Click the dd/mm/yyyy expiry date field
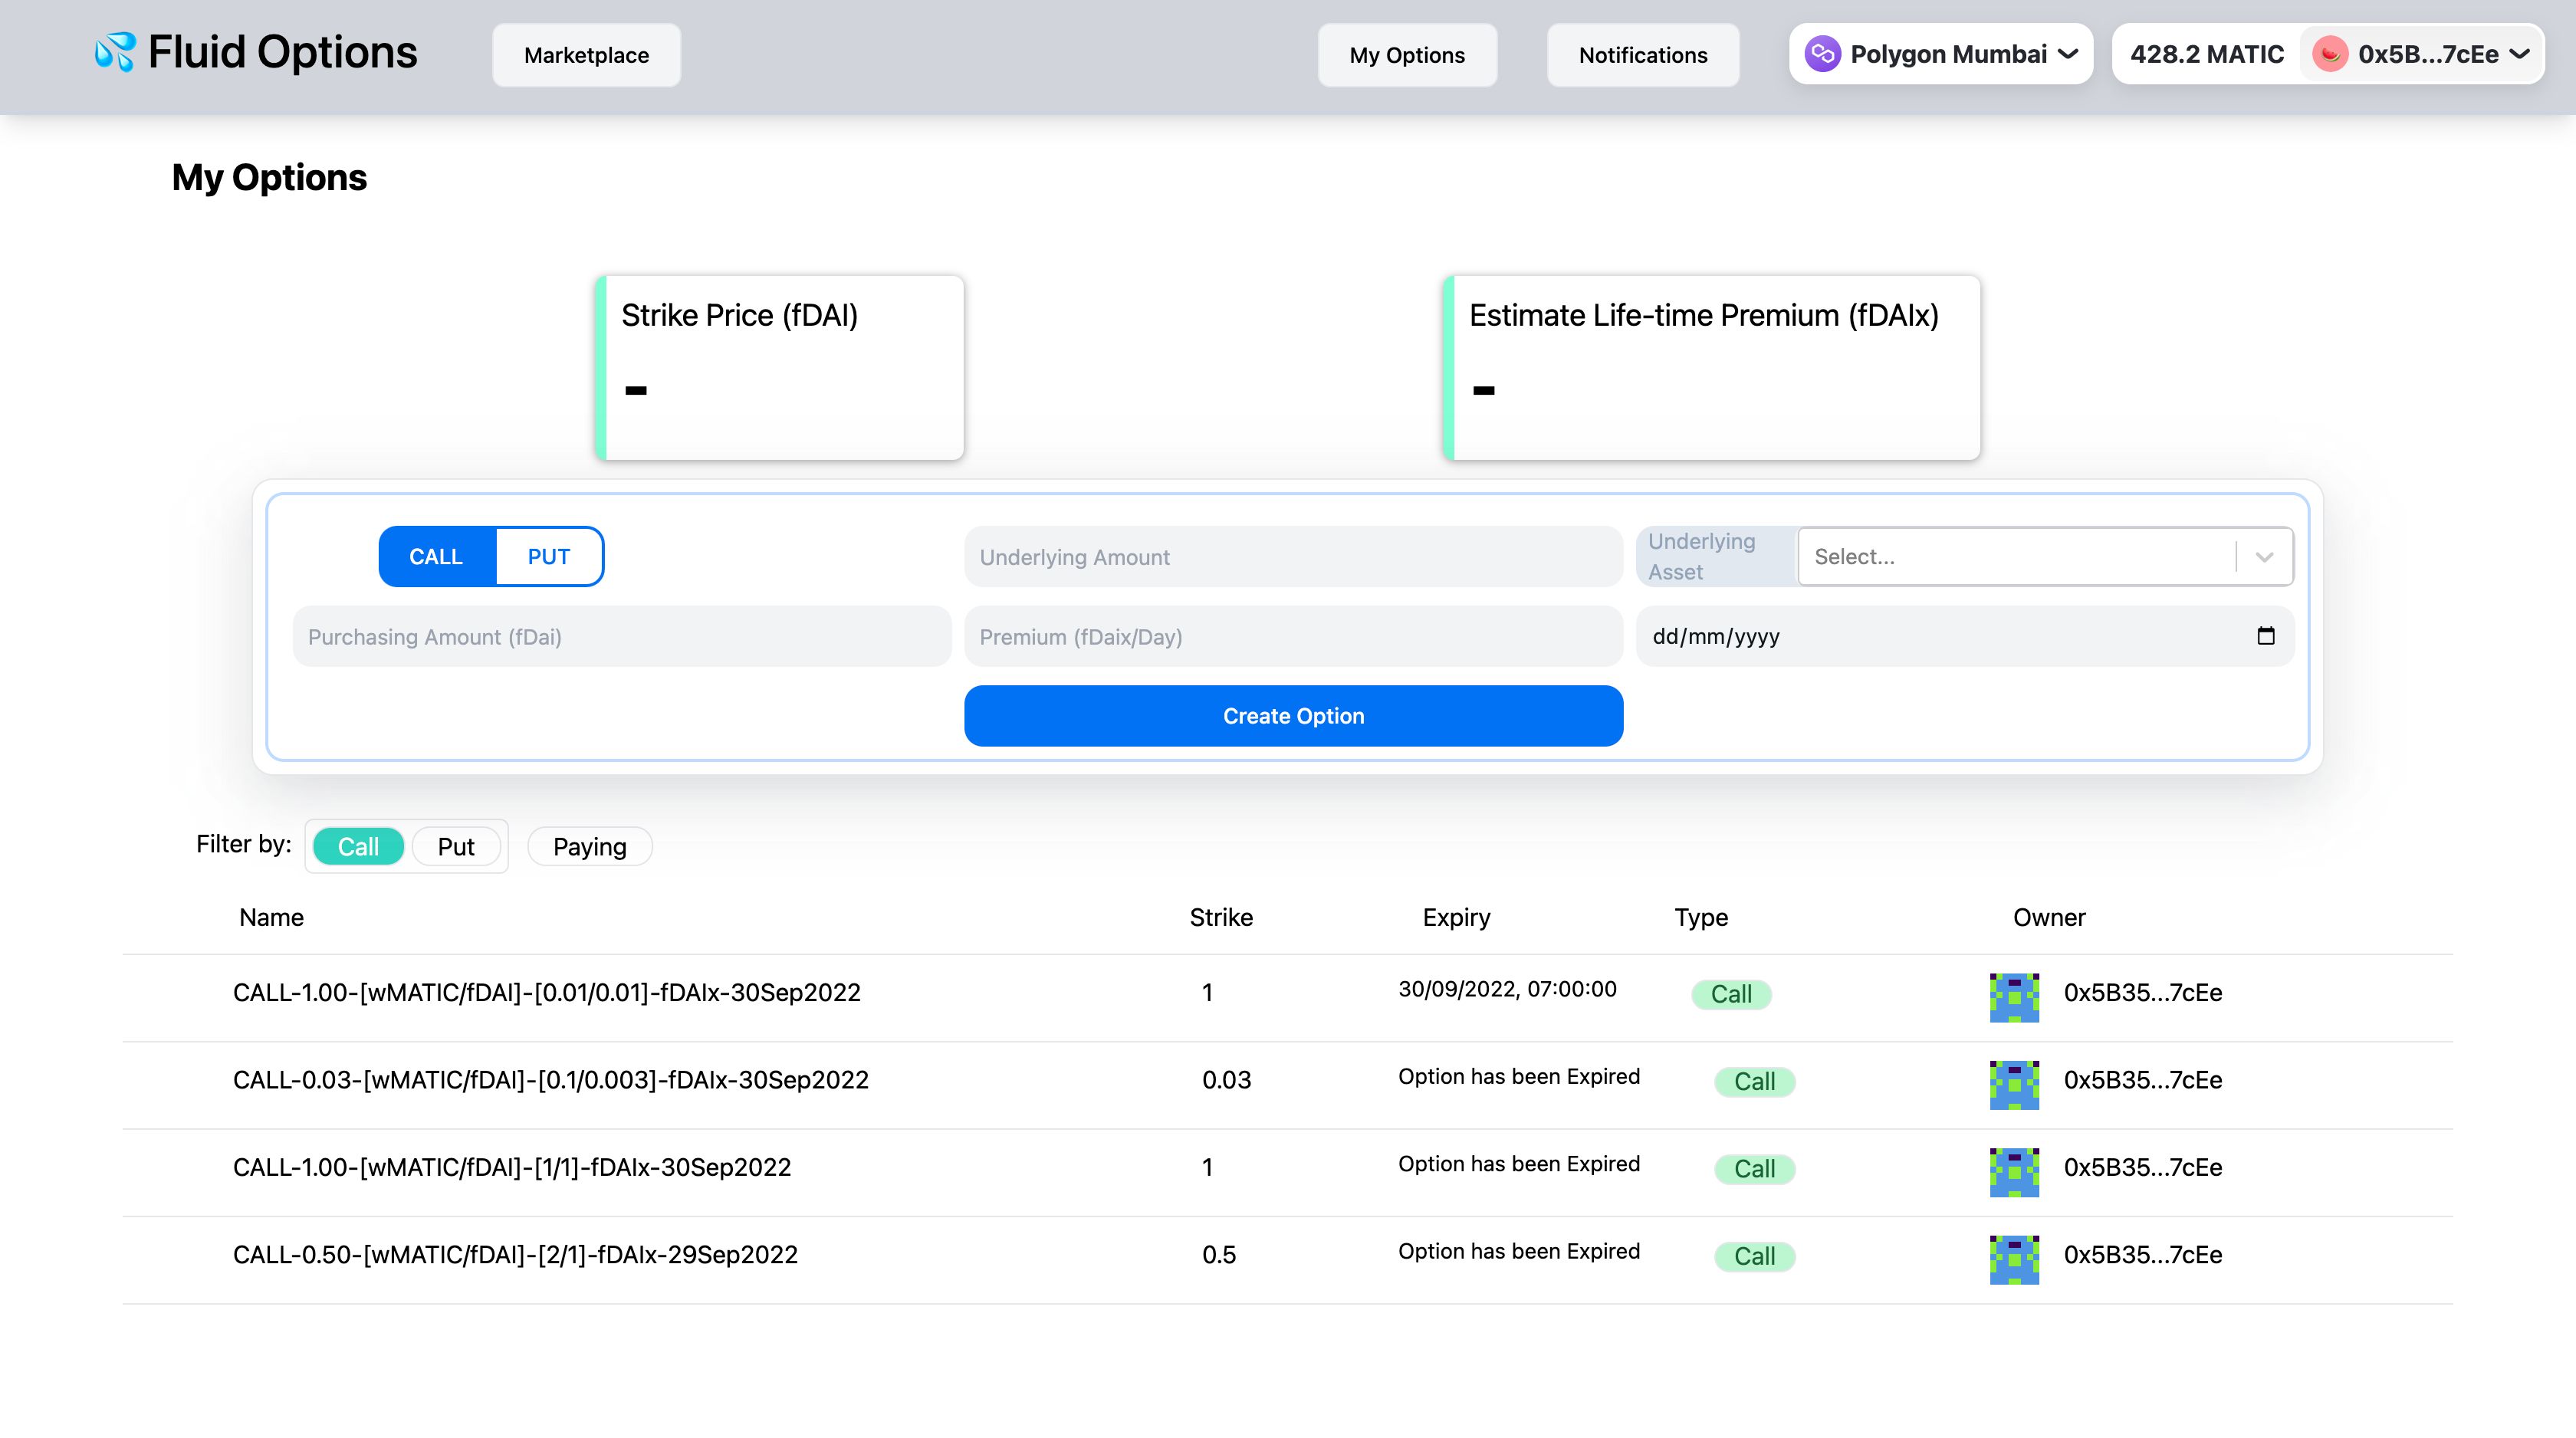The height and width of the screenshot is (1438, 2576). [x=1965, y=636]
